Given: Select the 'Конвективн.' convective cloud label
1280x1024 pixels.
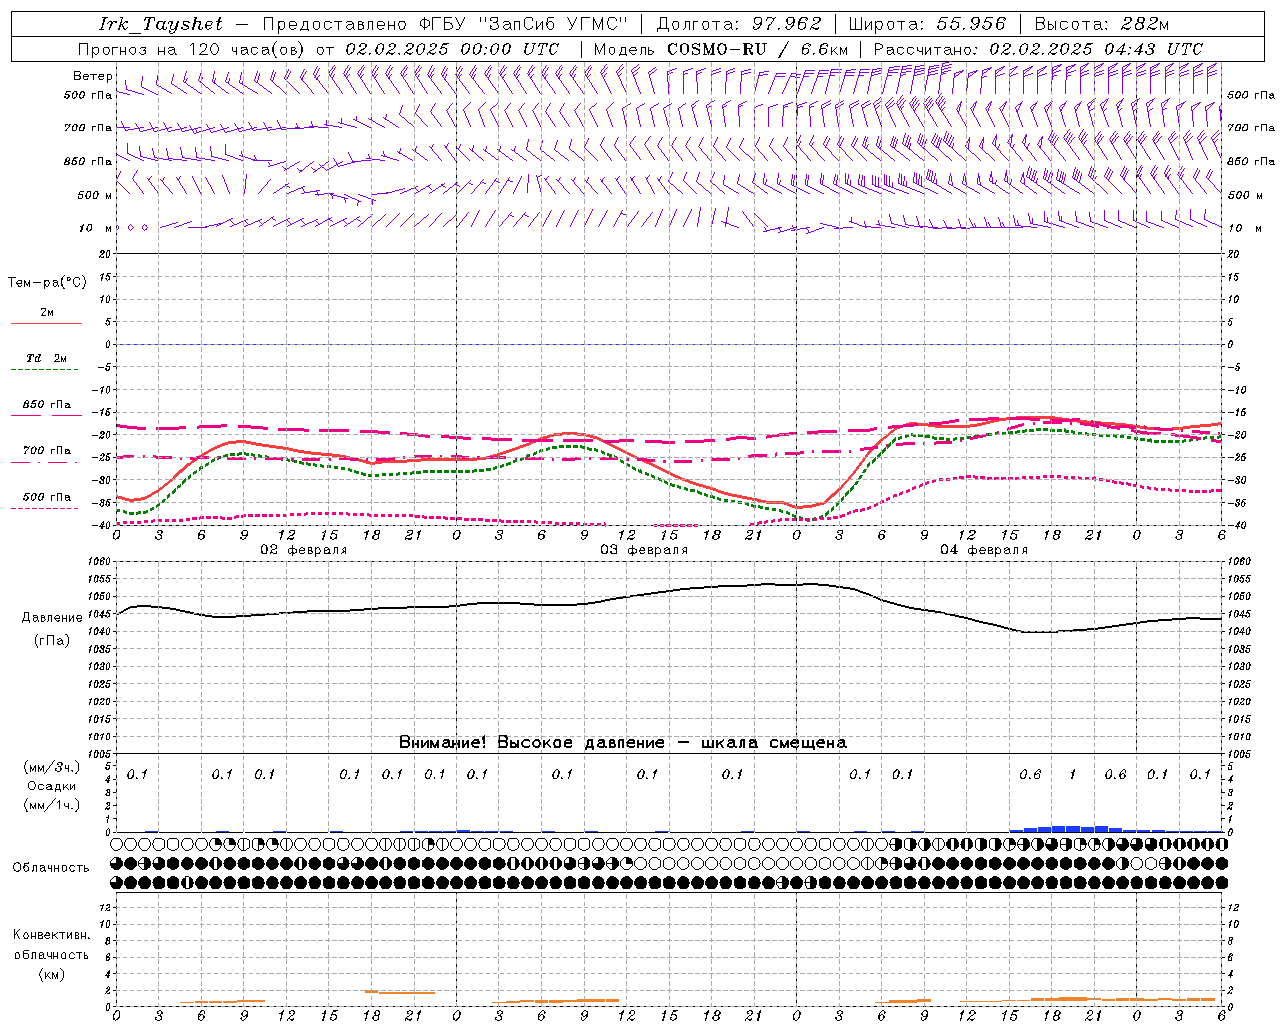Looking at the screenshot, I should [x=51, y=935].
